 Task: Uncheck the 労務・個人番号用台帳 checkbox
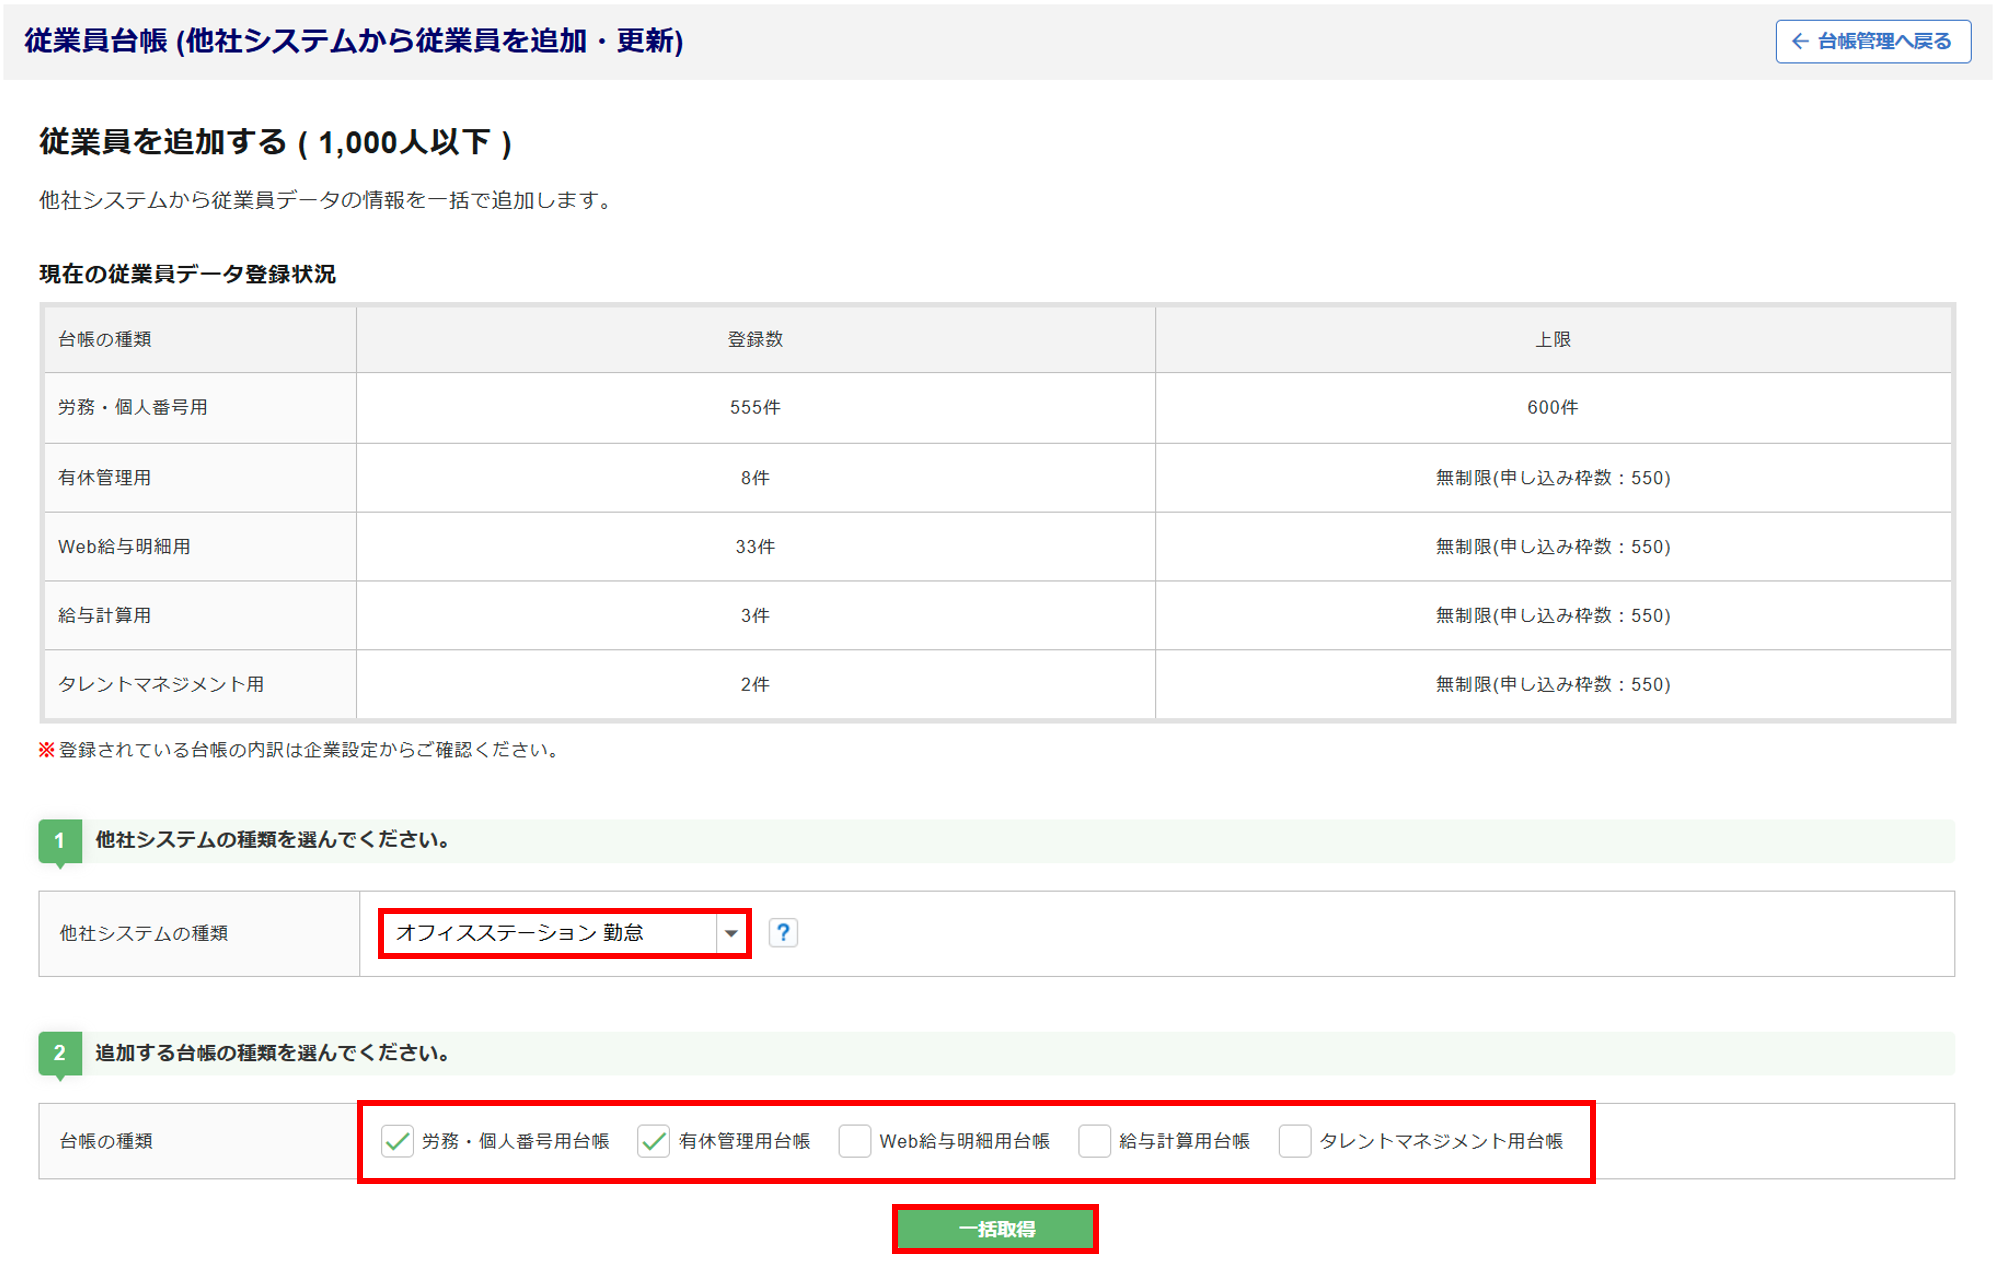pyautogui.click(x=397, y=1141)
